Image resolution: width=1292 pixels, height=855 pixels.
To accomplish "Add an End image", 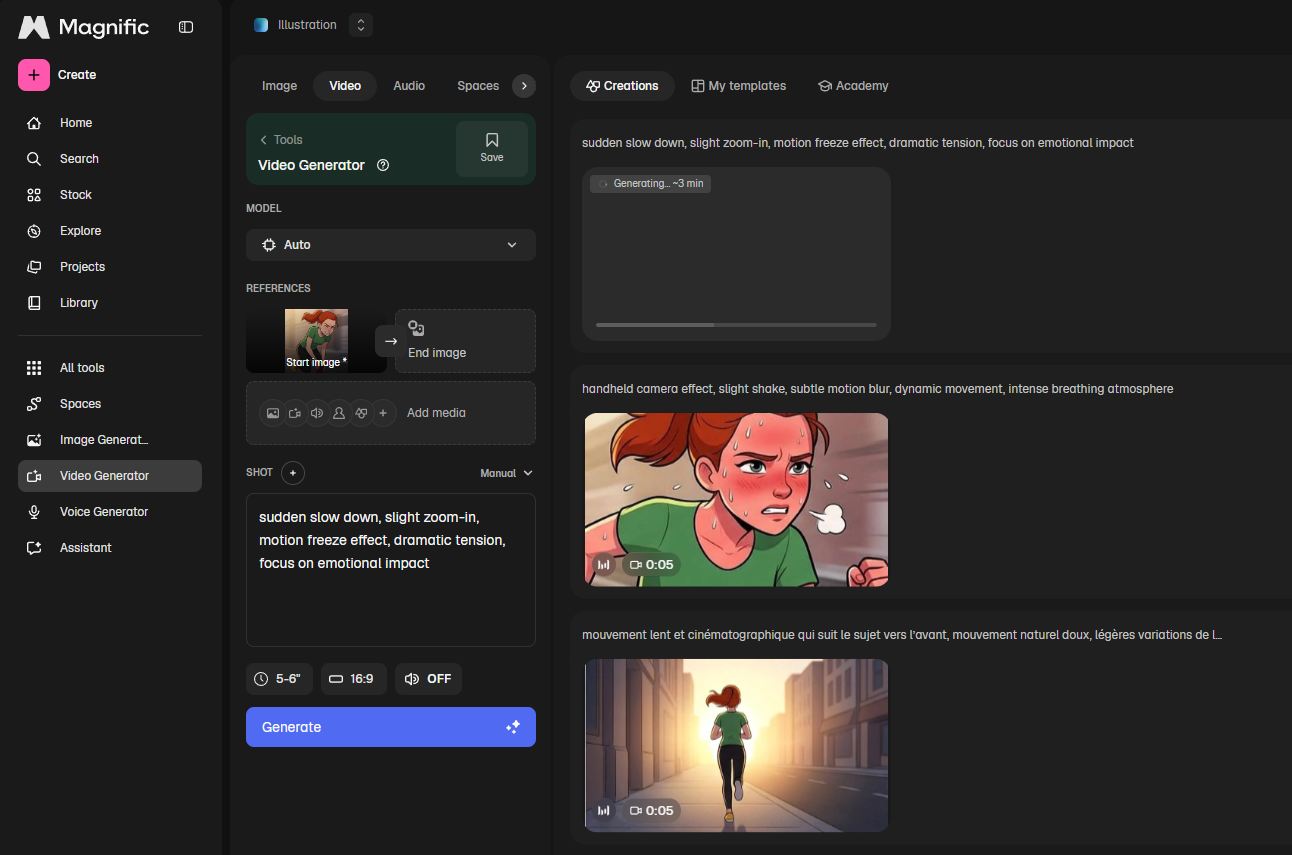I will pyautogui.click(x=465, y=341).
